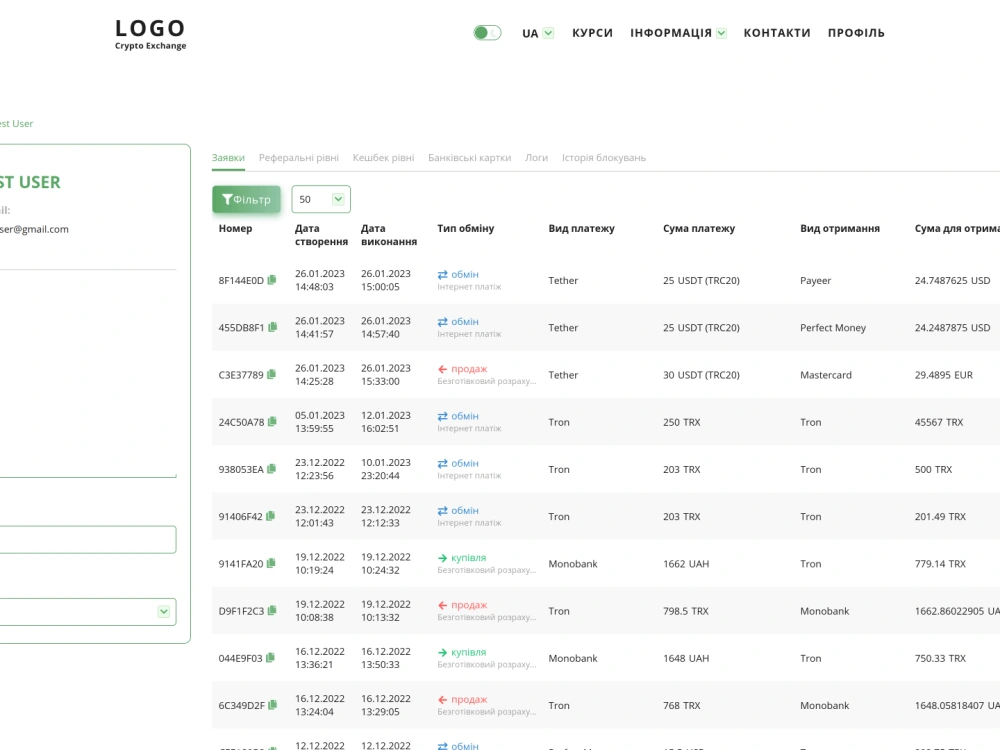Open the Банківські картки tab
The width and height of the screenshot is (1000, 750).
469,158
